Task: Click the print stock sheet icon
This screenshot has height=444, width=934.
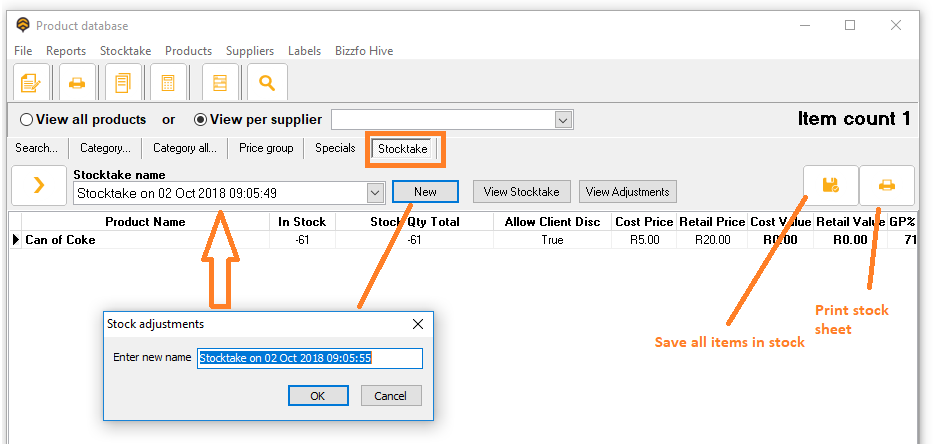Action: pos(886,185)
